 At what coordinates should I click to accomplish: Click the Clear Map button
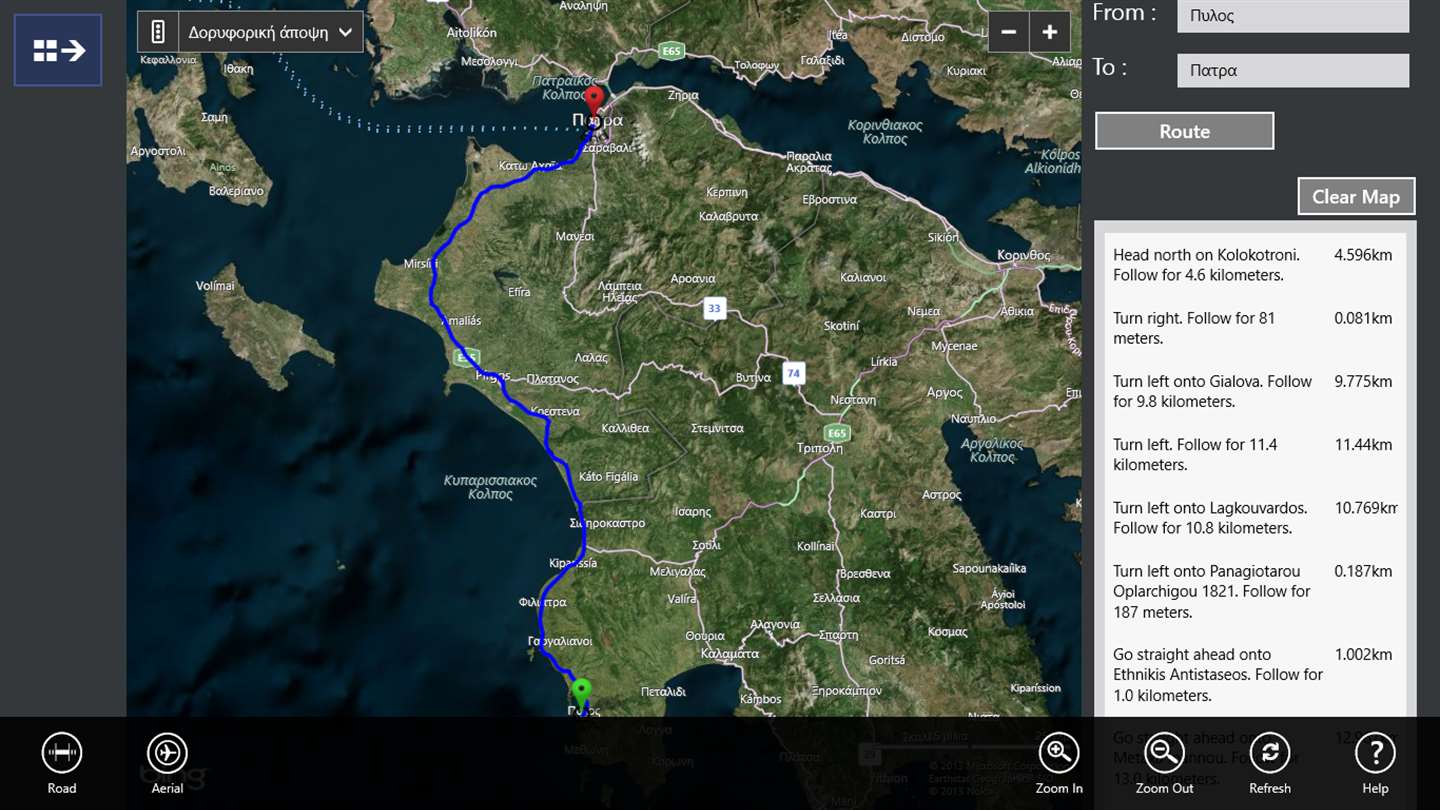(x=1356, y=196)
